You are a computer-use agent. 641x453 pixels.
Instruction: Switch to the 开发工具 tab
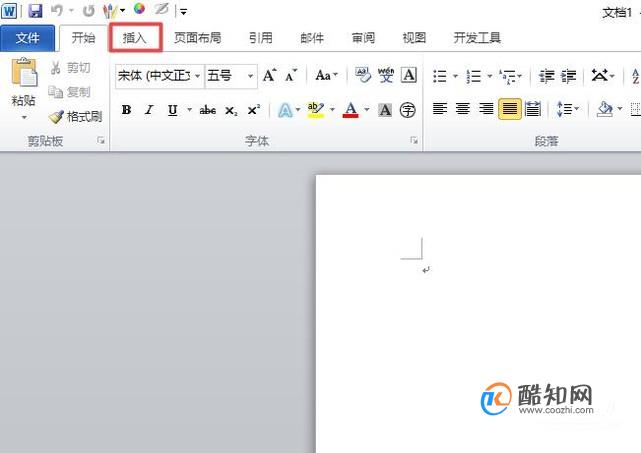point(477,38)
